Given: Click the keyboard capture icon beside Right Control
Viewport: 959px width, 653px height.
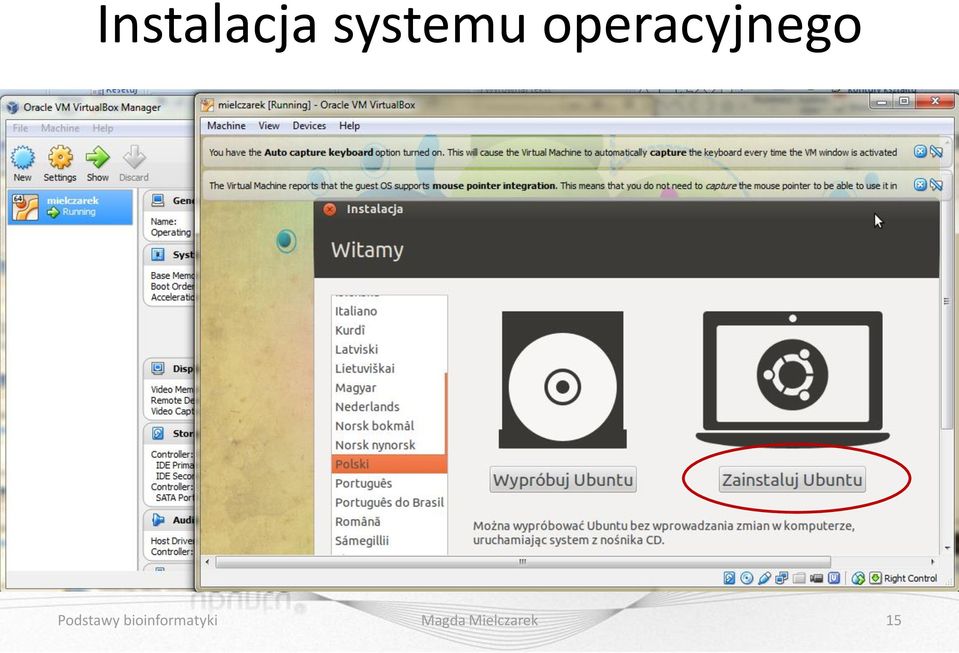Looking at the screenshot, I should tap(875, 578).
